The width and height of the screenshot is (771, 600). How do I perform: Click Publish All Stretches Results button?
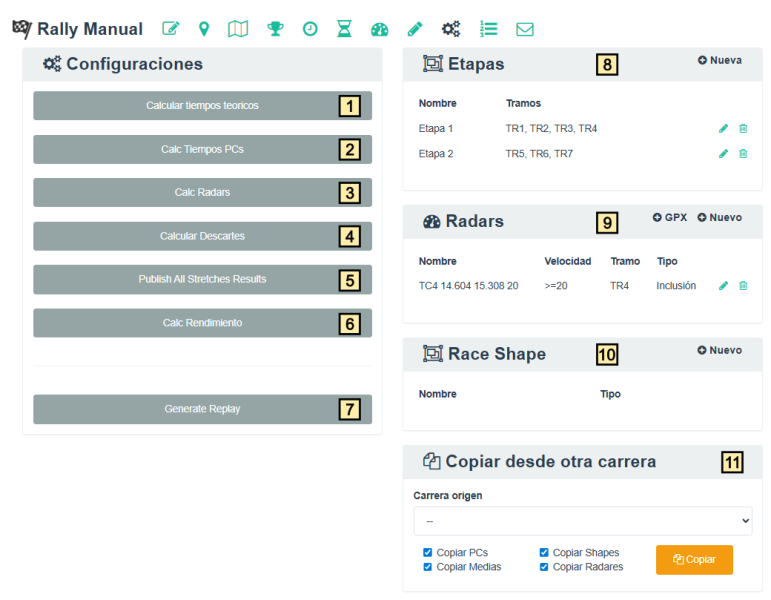click(x=203, y=279)
